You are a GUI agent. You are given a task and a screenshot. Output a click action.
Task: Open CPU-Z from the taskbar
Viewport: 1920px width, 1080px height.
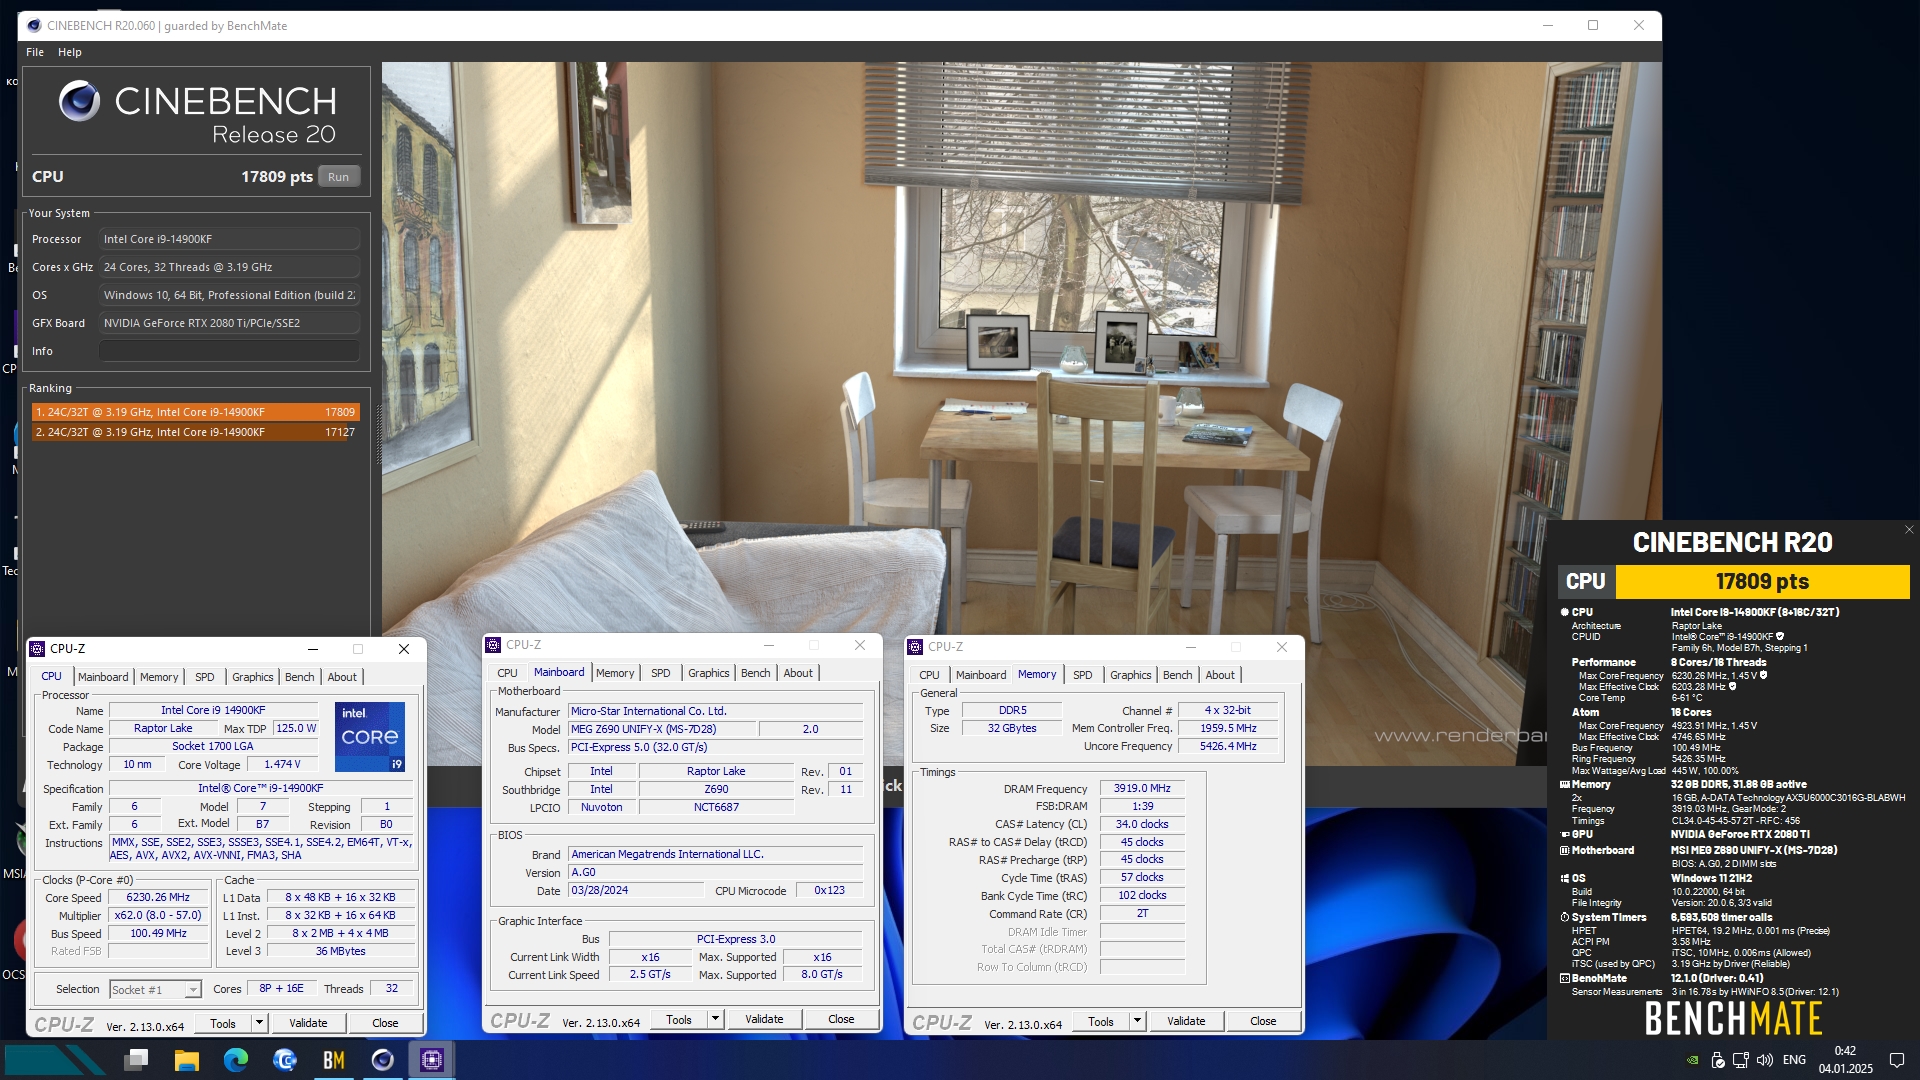pos(432,1060)
